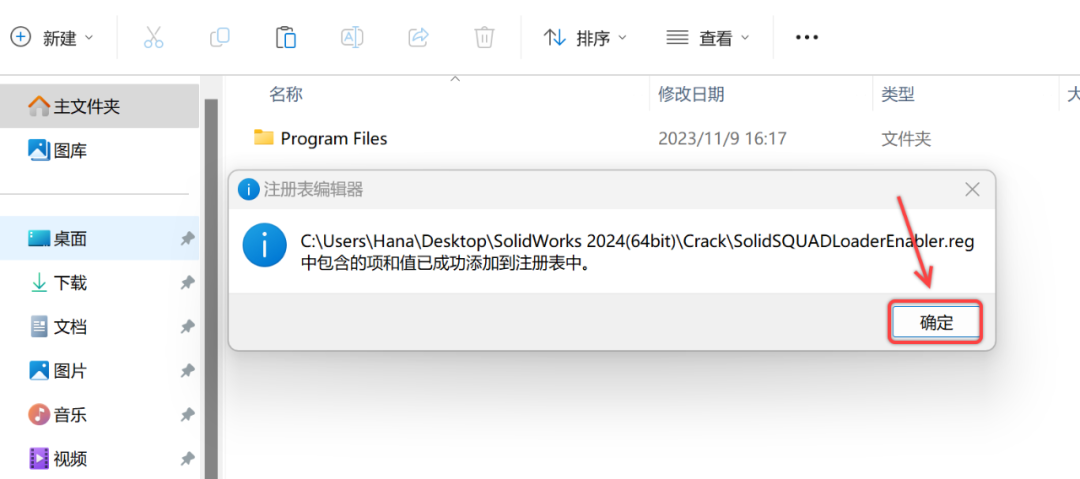Screen dimensions: 1080x479
Task: Select the Program Files folder
Action: pos(333,138)
